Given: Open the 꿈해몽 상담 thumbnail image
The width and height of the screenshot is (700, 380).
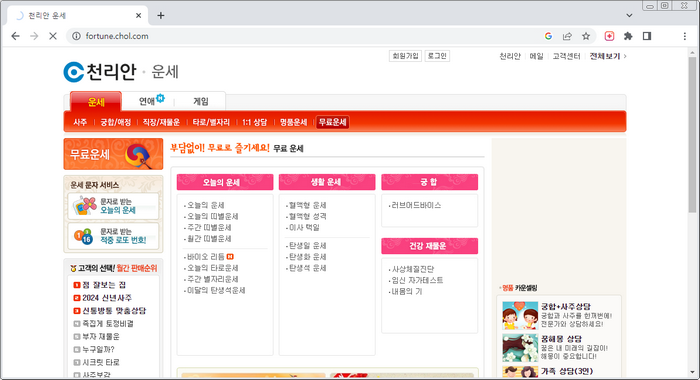Looking at the screenshot, I should 520,348.
